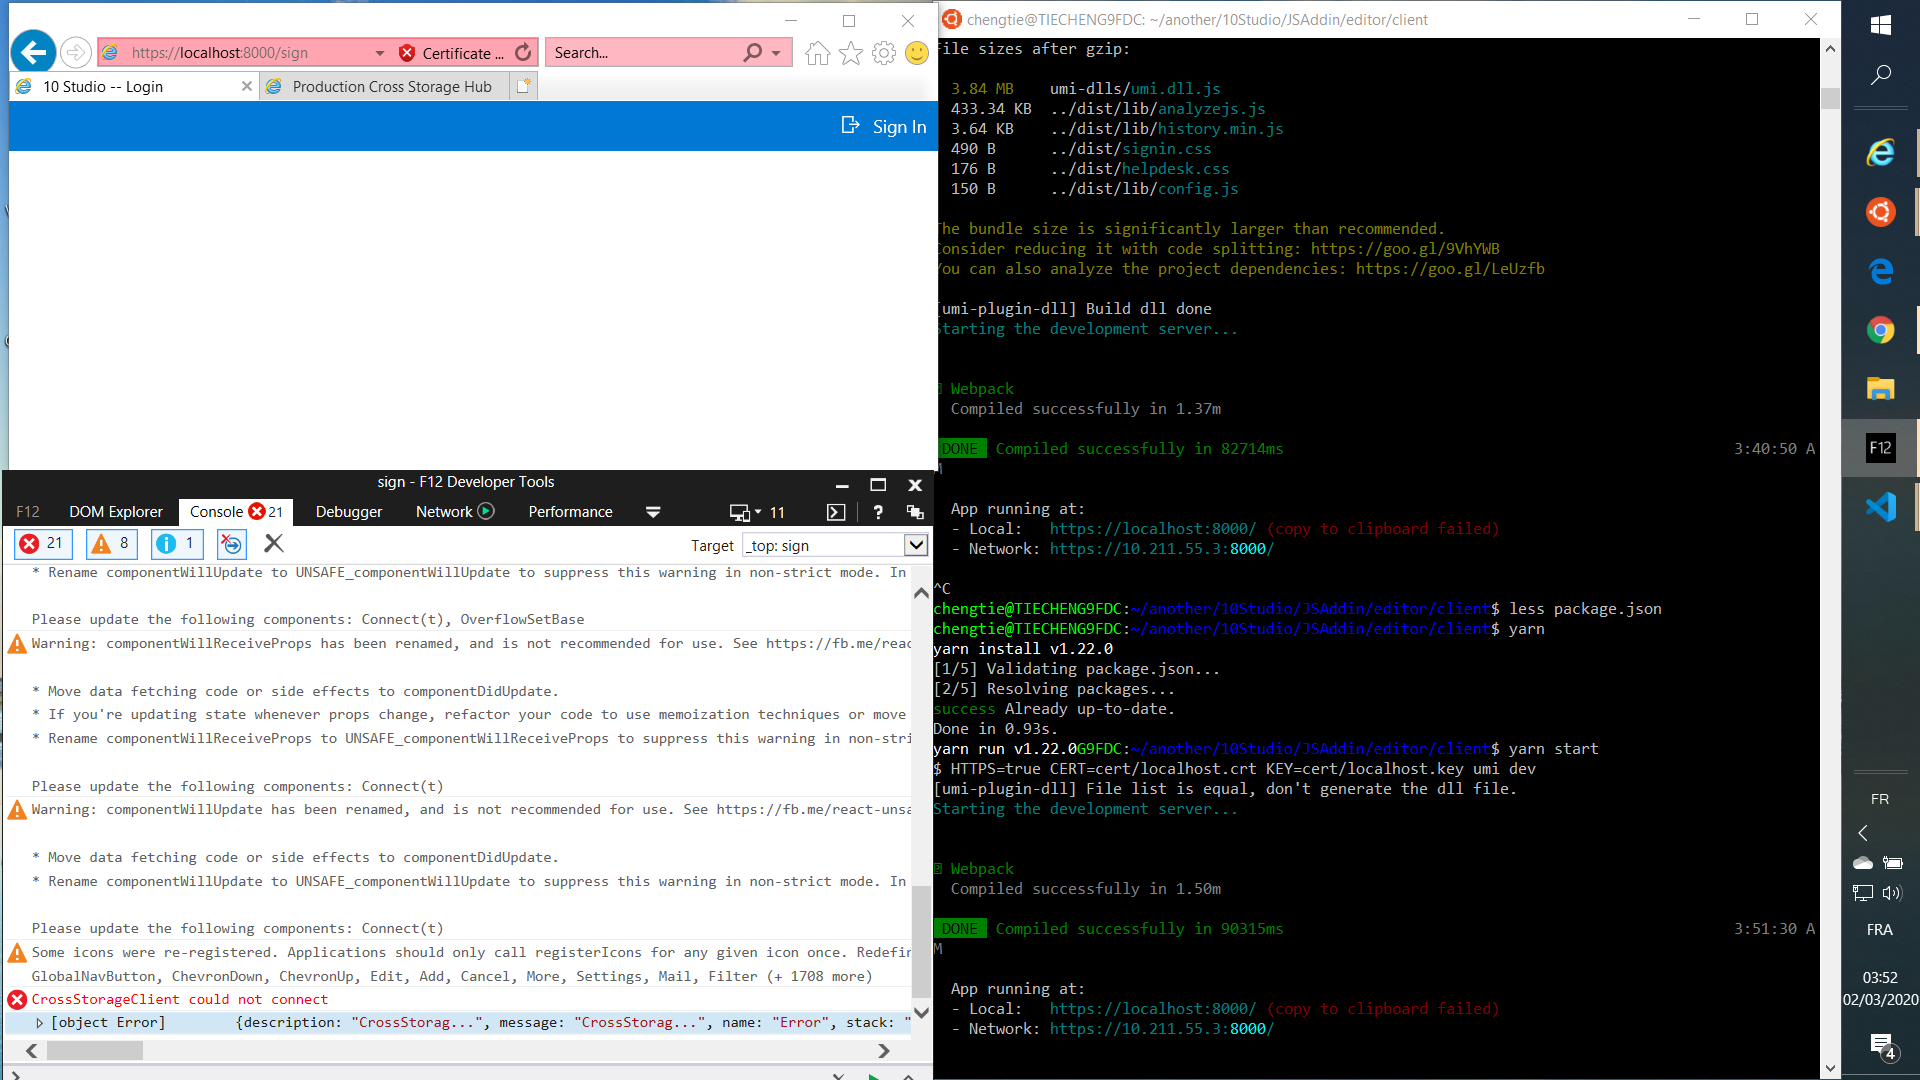Toggle the errors filter showing 21
Viewport: 1920px width, 1080px height.
point(42,544)
